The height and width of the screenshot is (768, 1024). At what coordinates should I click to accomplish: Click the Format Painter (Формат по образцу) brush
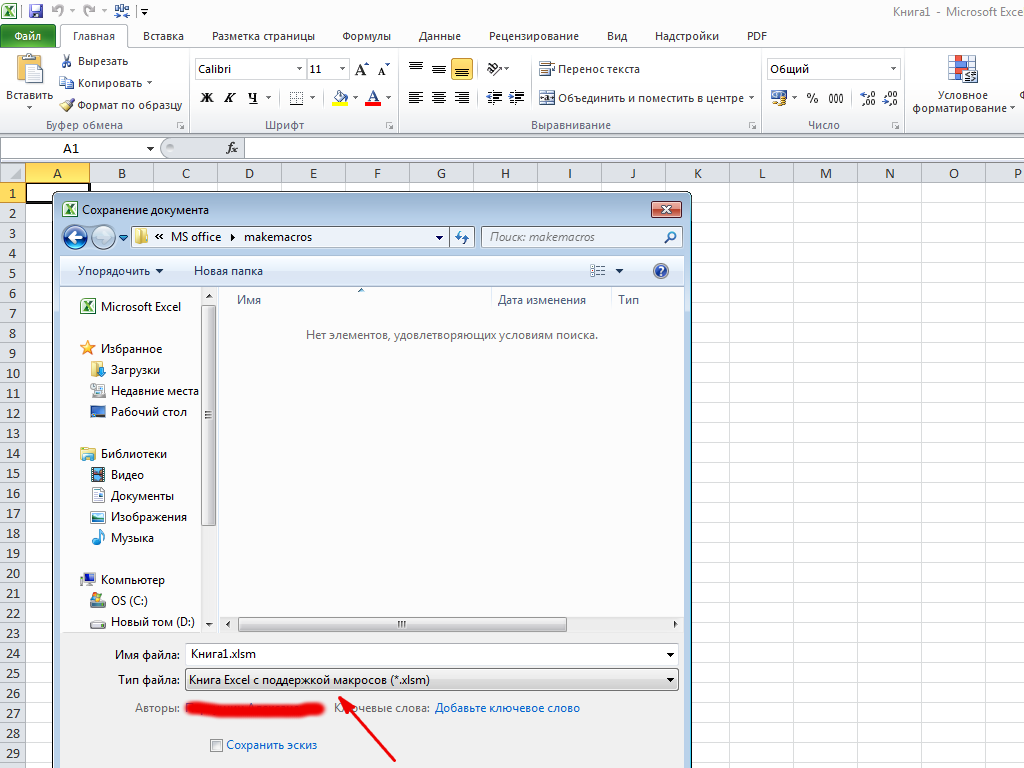pos(67,104)
